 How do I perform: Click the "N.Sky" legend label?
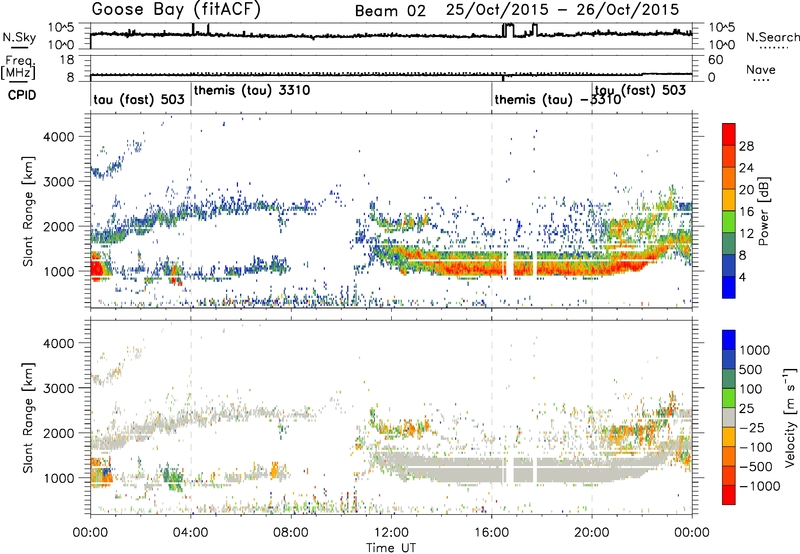(19, 37)
